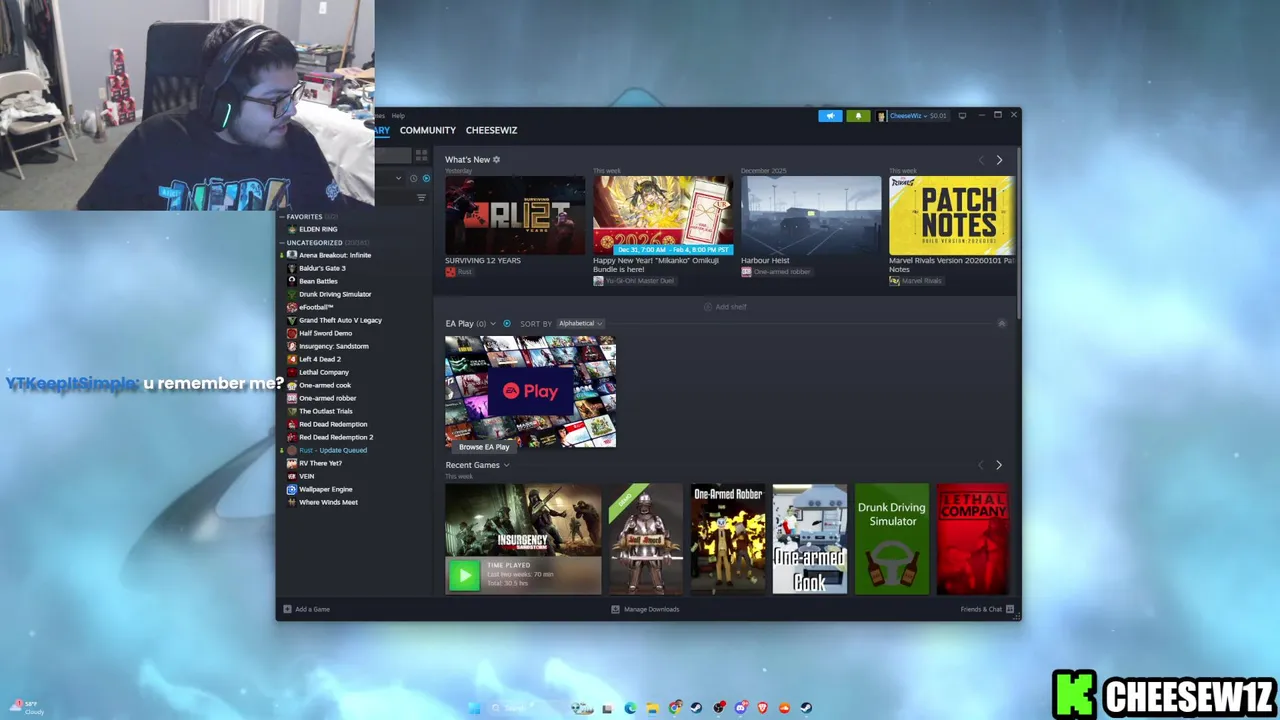Open Drunk Driving Simulator green cover

(x=892, y=539)
